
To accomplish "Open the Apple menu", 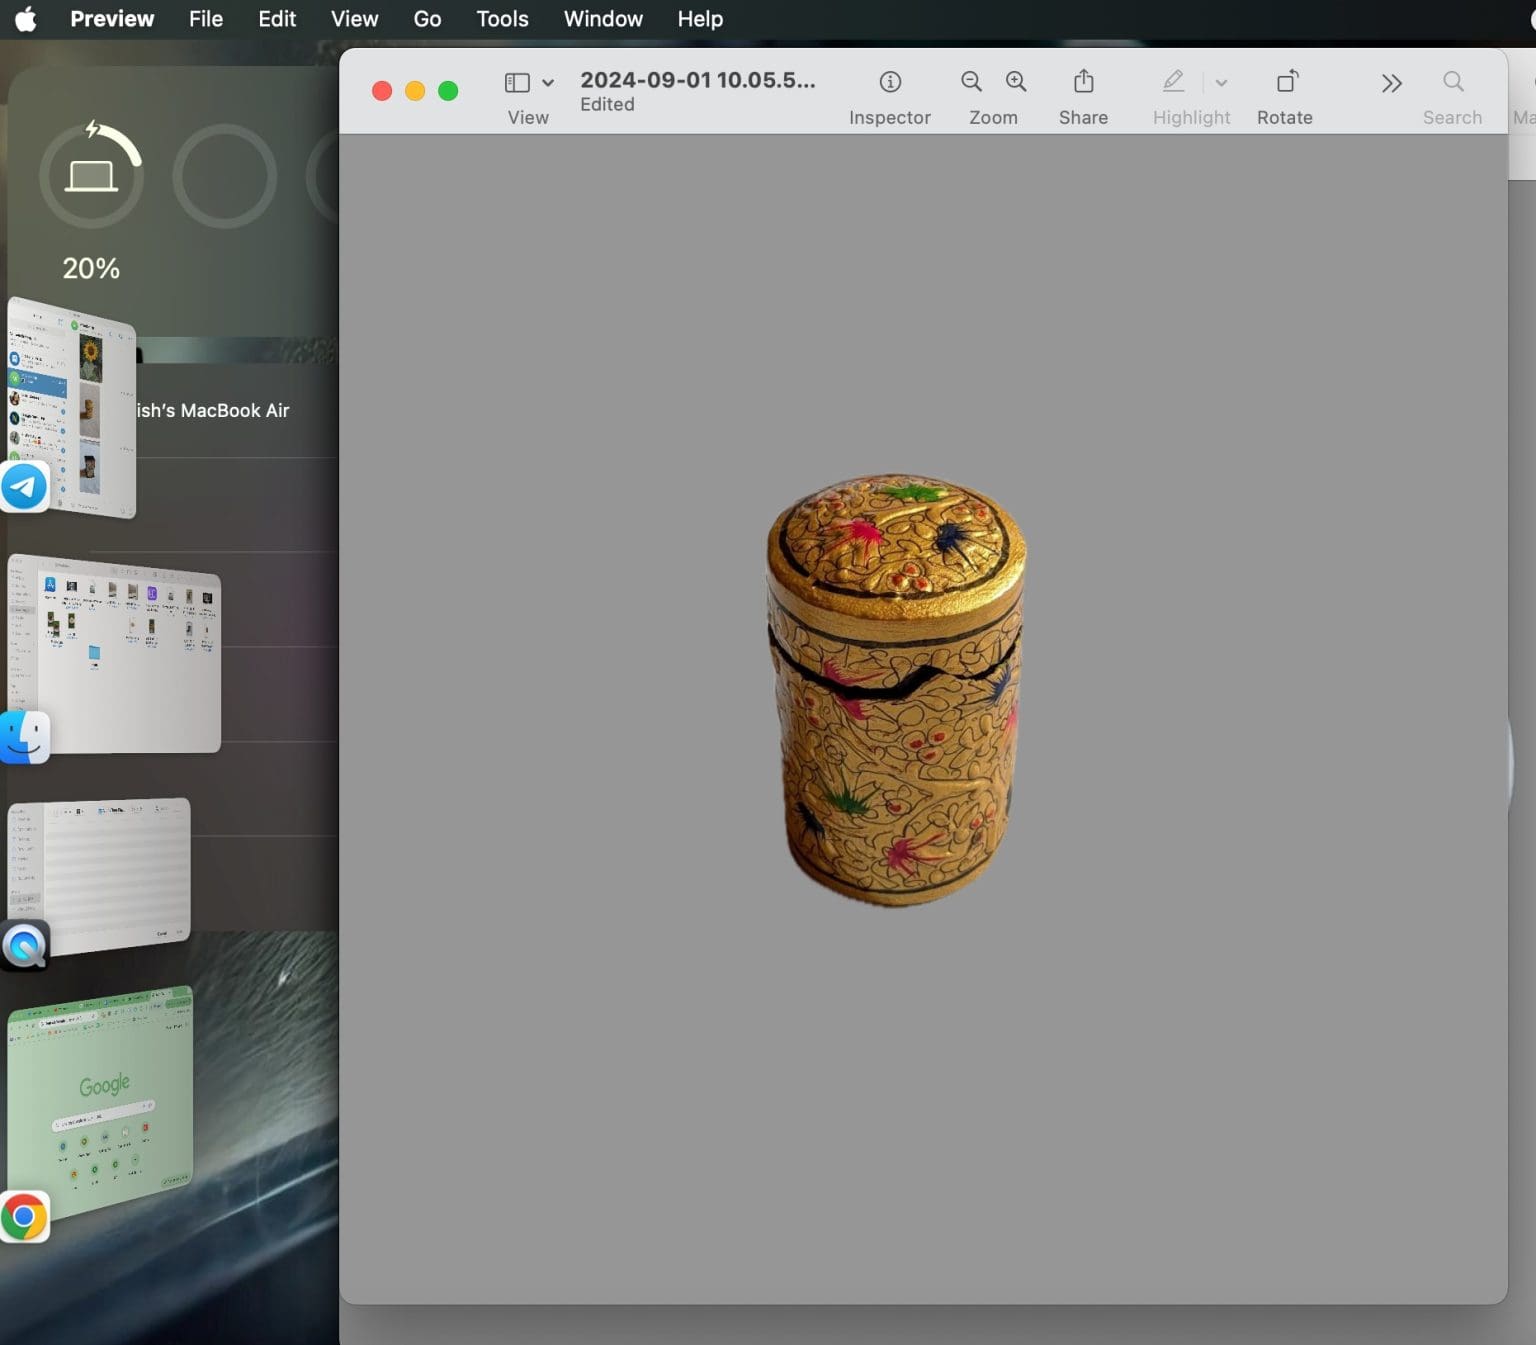I will click(x=26, y=18).
